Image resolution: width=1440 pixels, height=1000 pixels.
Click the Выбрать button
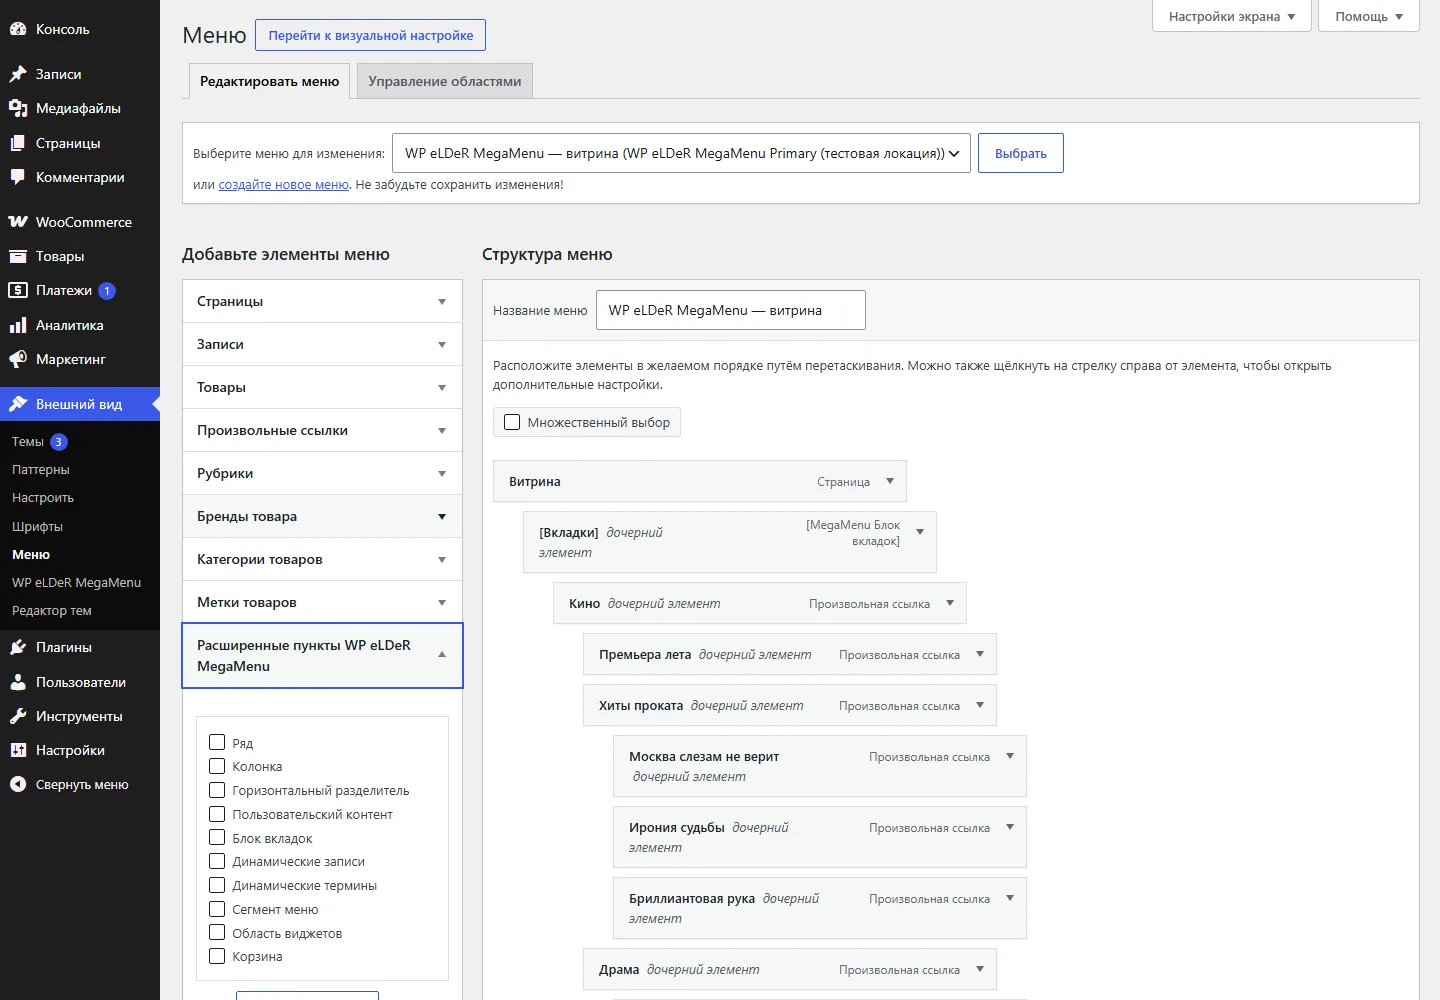[1021, 153]
